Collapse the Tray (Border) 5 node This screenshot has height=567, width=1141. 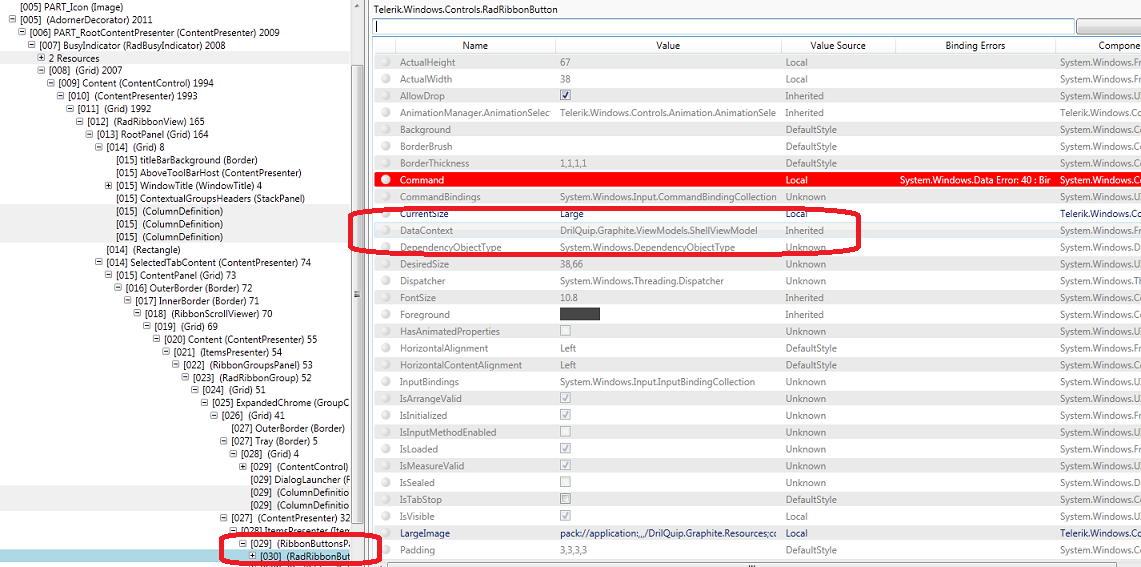click(224, 441)
